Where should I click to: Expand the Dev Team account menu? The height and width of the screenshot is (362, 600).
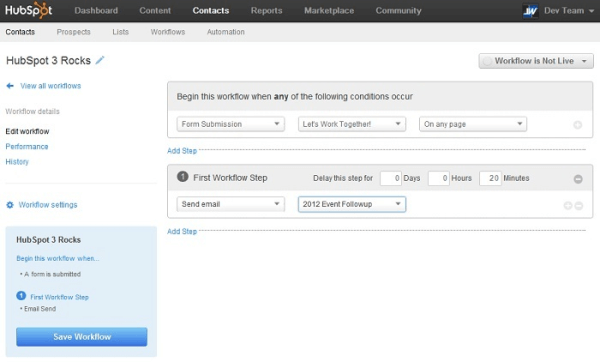569,11
